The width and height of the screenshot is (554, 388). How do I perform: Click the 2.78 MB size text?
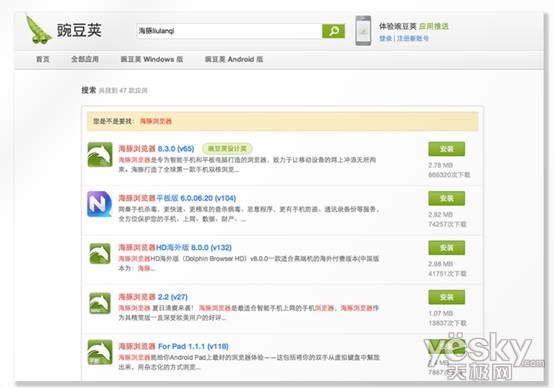(x=440, y=165)
